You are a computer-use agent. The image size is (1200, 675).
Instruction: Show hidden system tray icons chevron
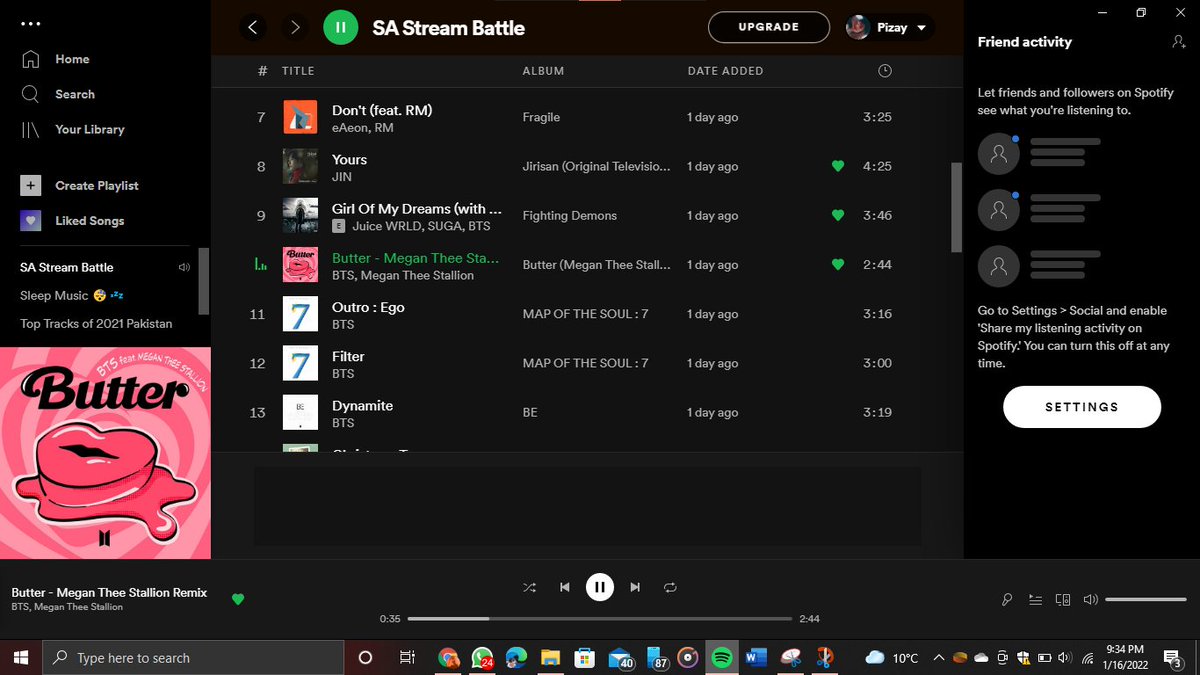[x=938, y=657]
